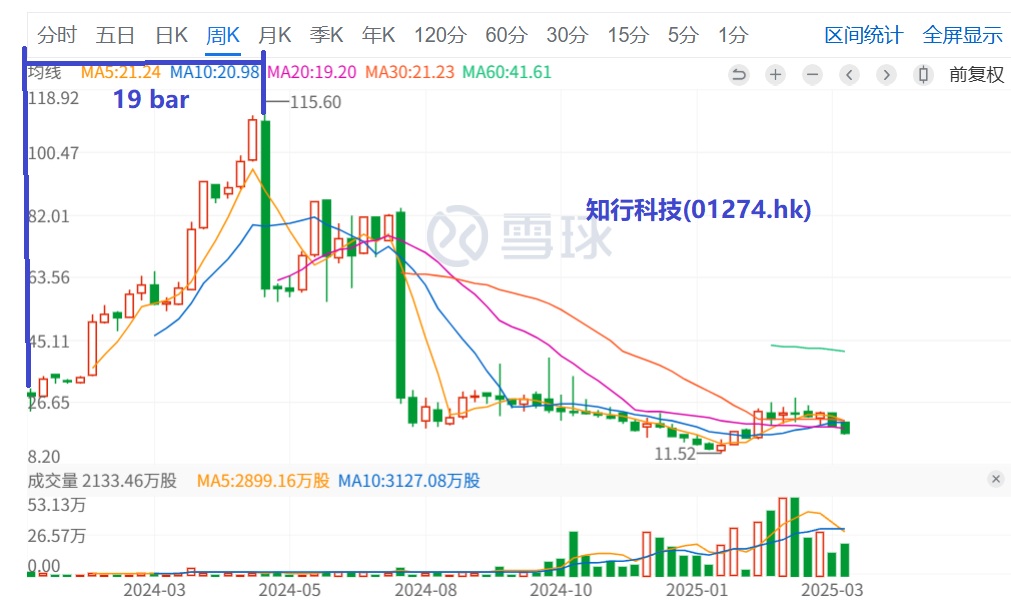Click the undo/reset chart arrow icon

pos(739,75)
